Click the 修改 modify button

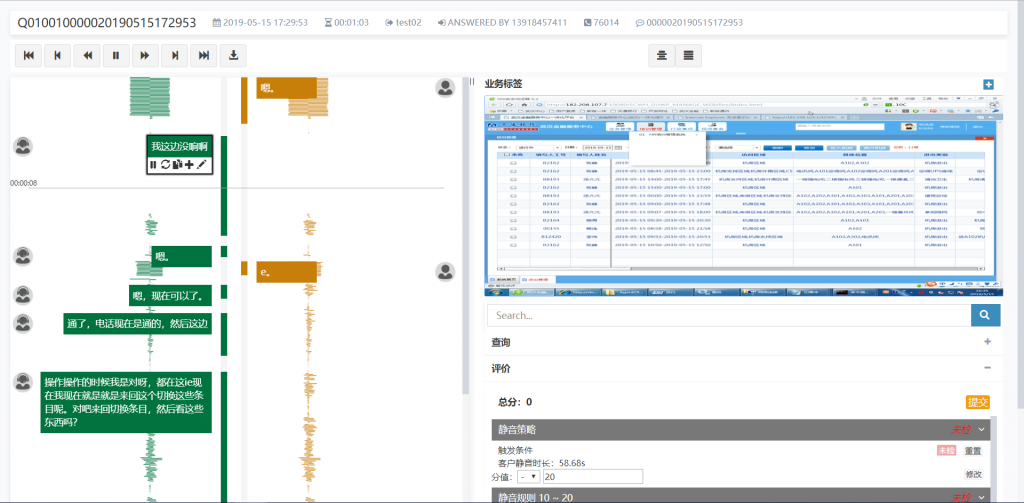[x=973, y=474]
